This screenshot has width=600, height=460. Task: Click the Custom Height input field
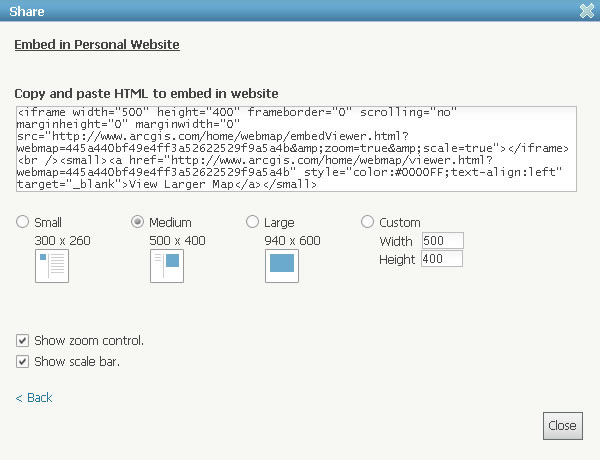442,259
